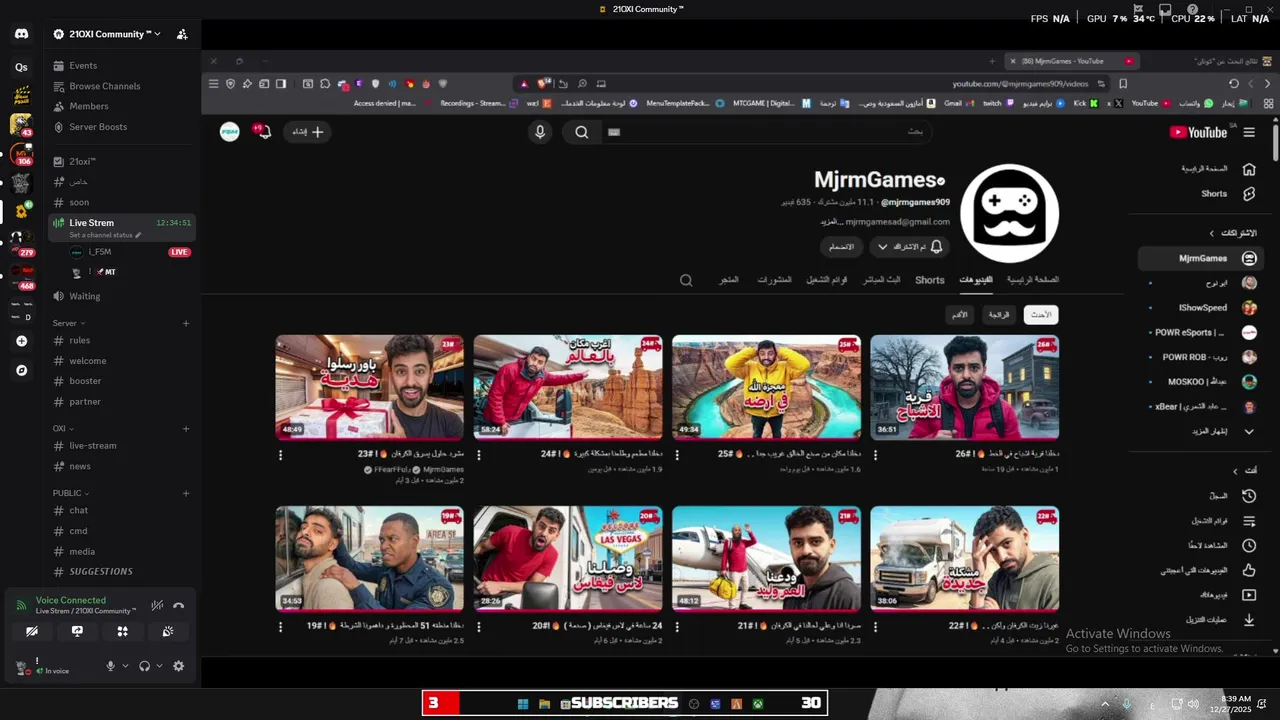Screen dimensions: 1280x720
Task: Disconnect from the Discord voice channel
Action: (179, 605)
